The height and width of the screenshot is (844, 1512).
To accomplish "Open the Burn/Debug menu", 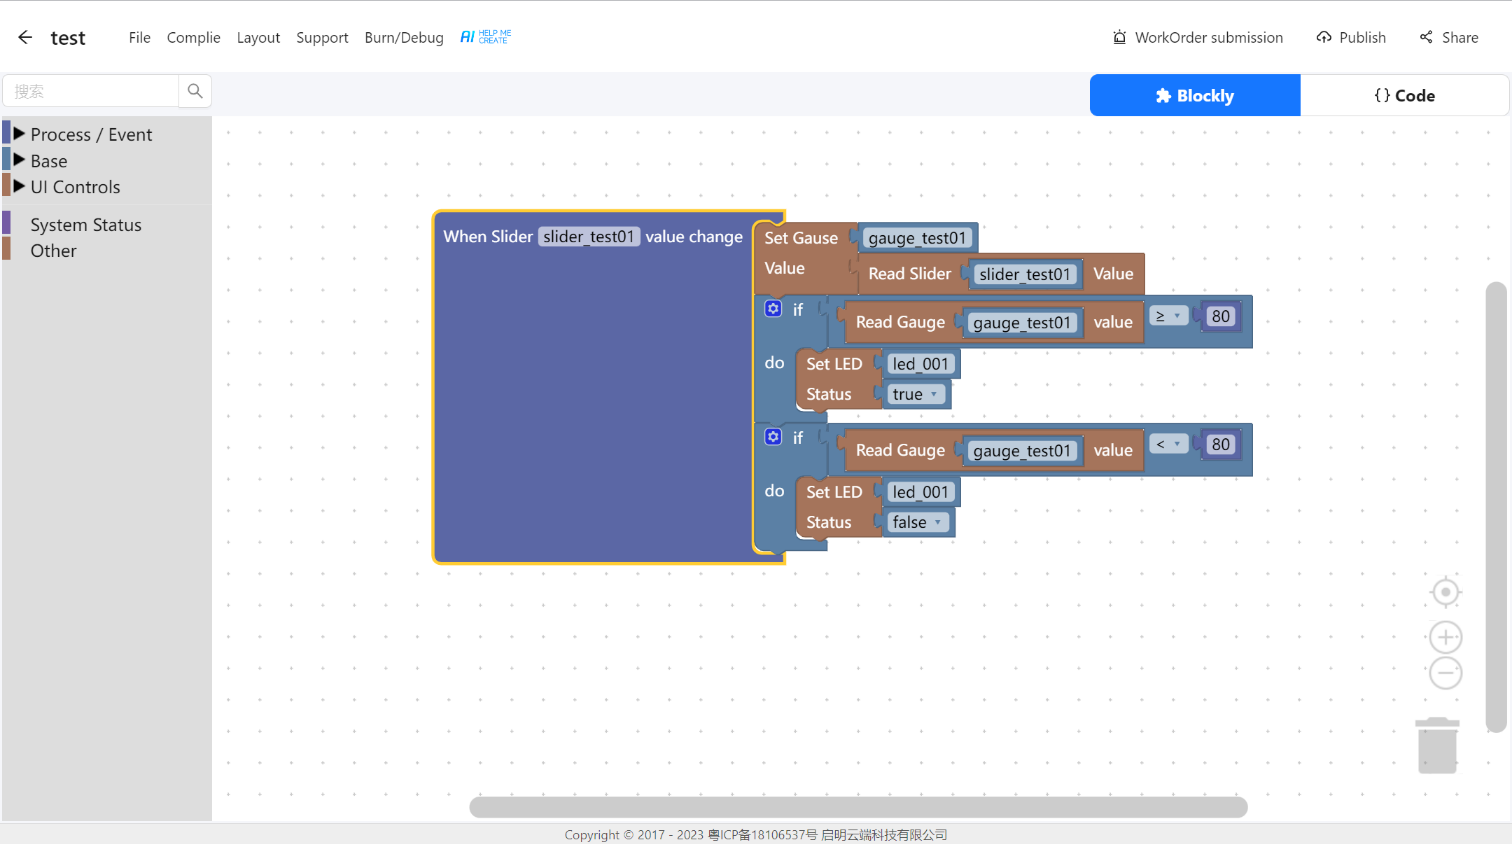I will coord(404,37).
